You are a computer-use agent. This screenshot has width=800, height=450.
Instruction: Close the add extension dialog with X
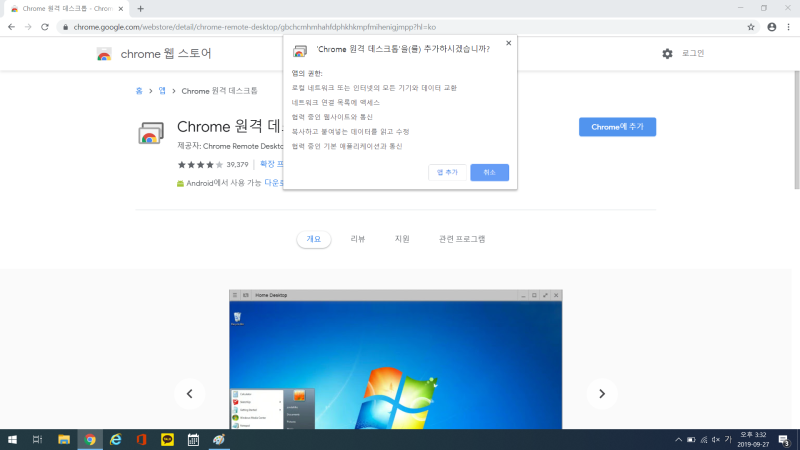point(508,43)
